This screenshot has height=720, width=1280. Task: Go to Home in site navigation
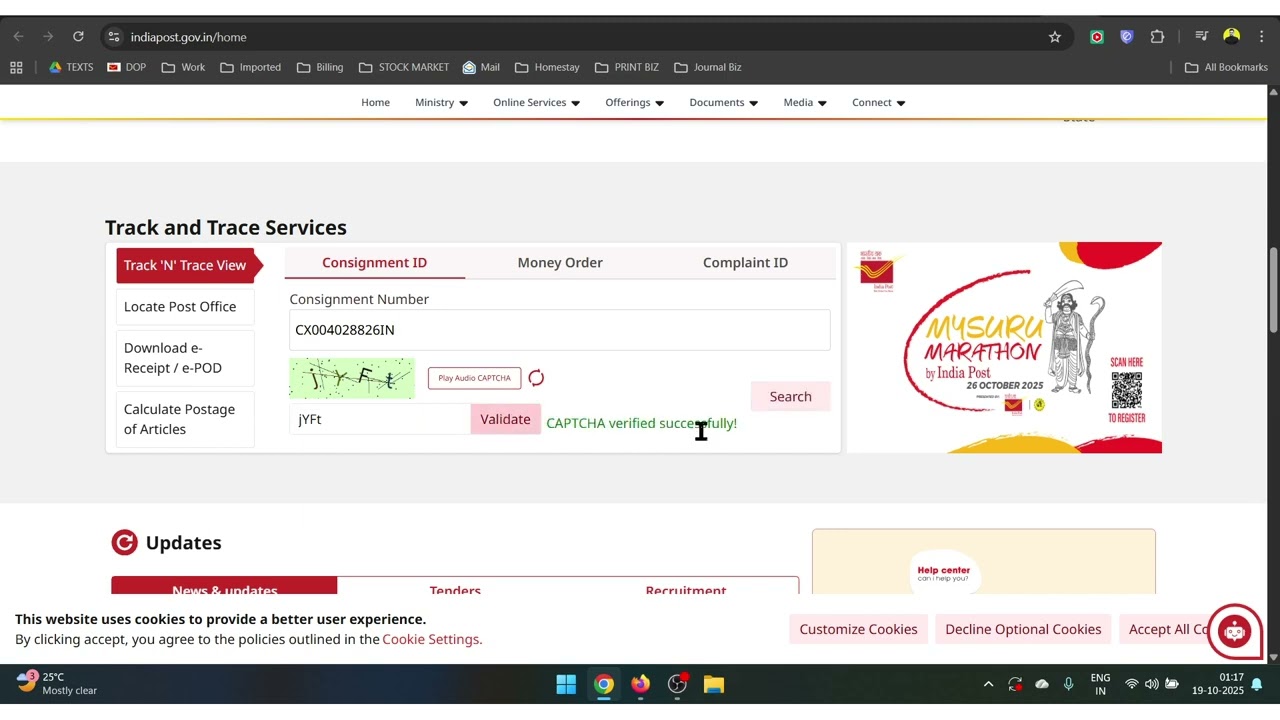click(x=375, y=103)
